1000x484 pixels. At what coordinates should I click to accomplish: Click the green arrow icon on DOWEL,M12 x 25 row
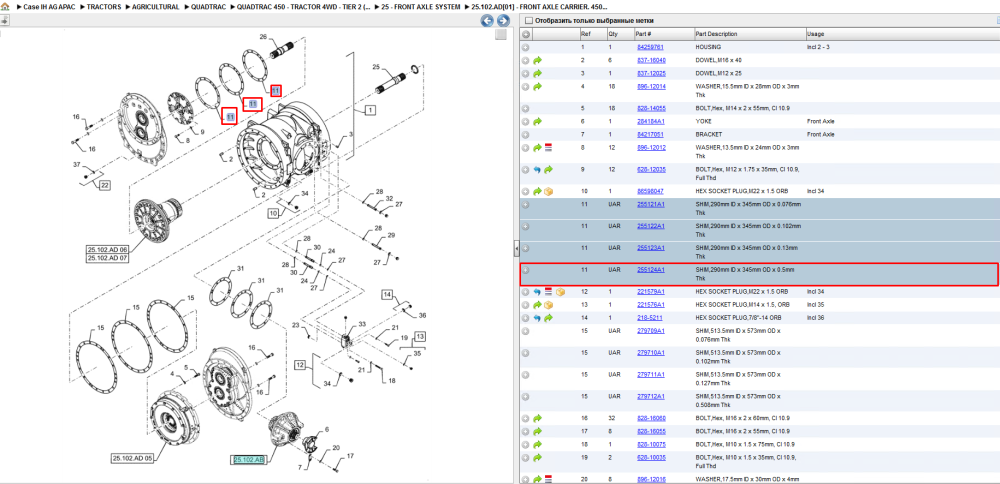(x=537, y=73)
